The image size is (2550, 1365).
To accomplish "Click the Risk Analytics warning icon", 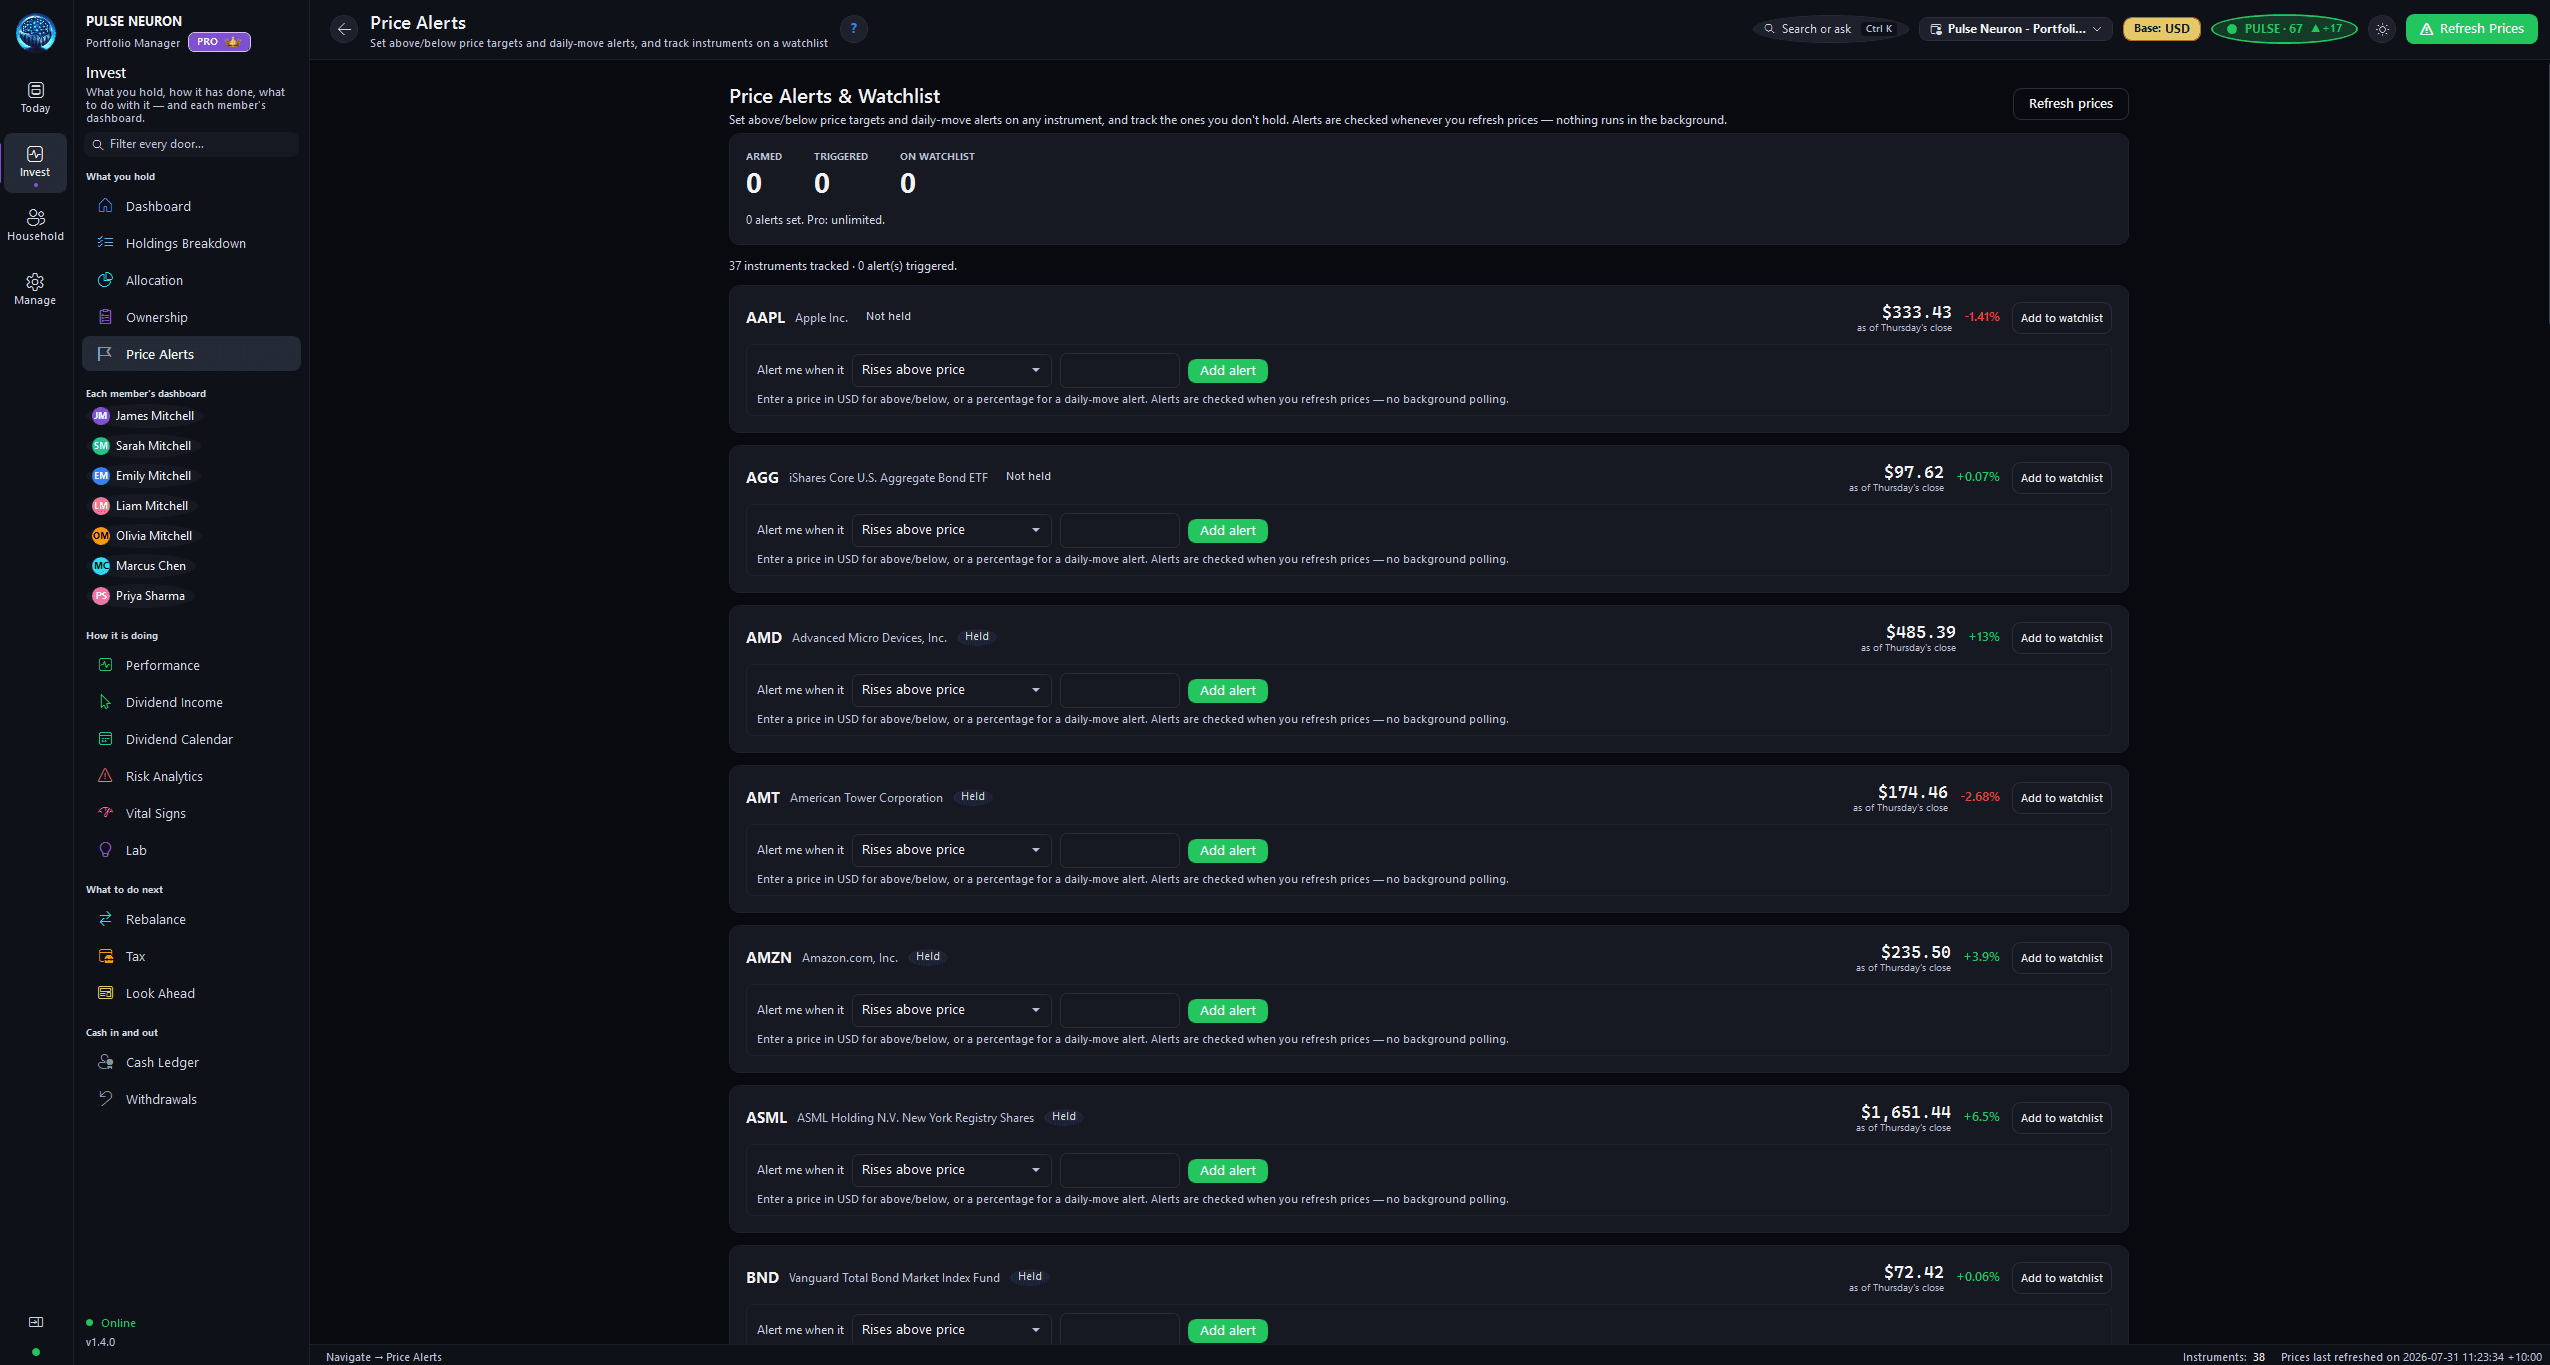I will [x=105, y=776].
